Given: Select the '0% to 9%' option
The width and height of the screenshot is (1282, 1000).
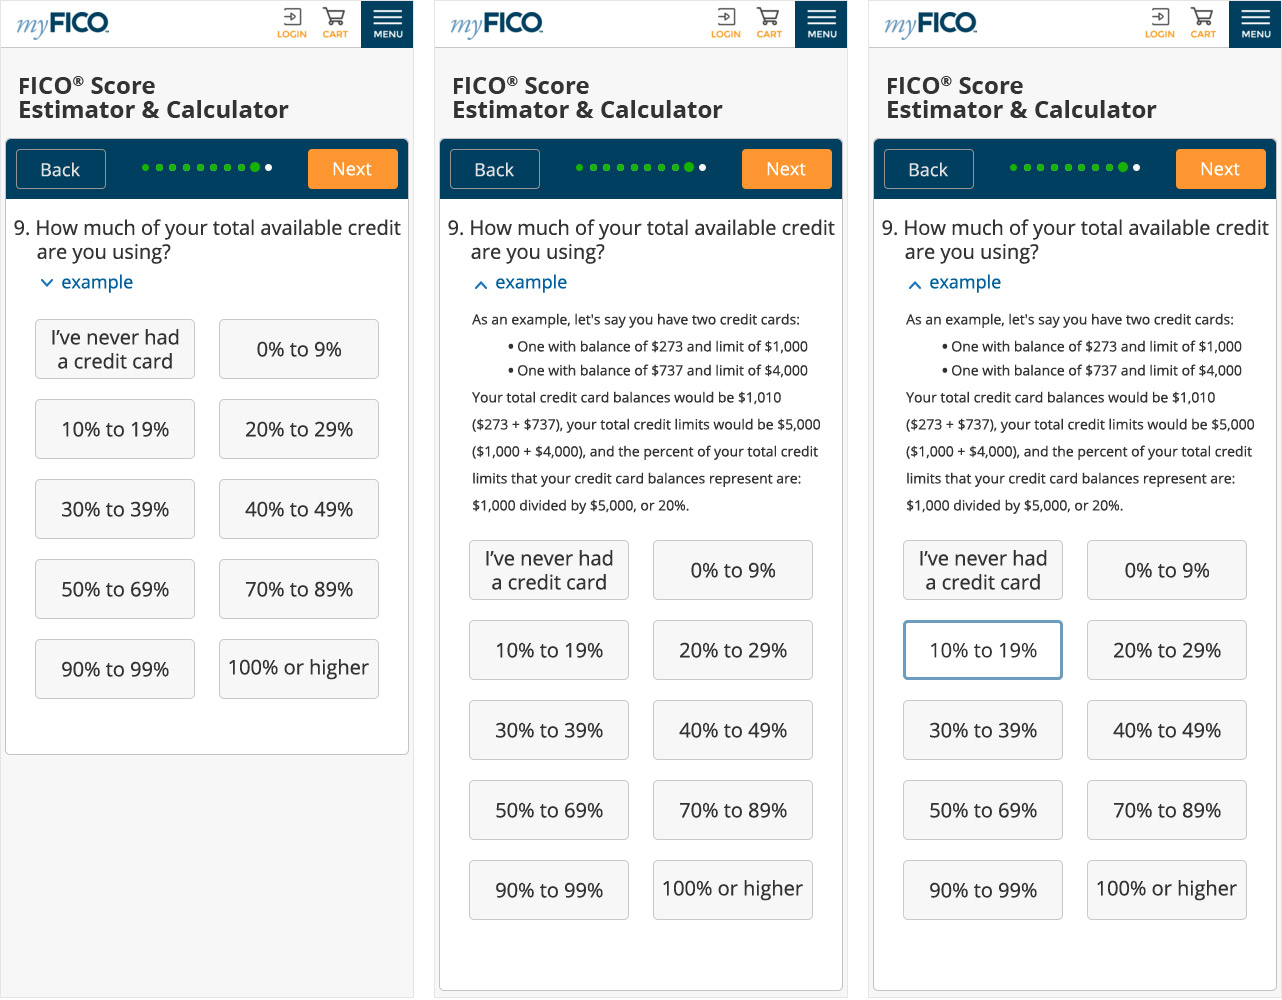Looking at the screenshot, I should click(x=298, y=349).
